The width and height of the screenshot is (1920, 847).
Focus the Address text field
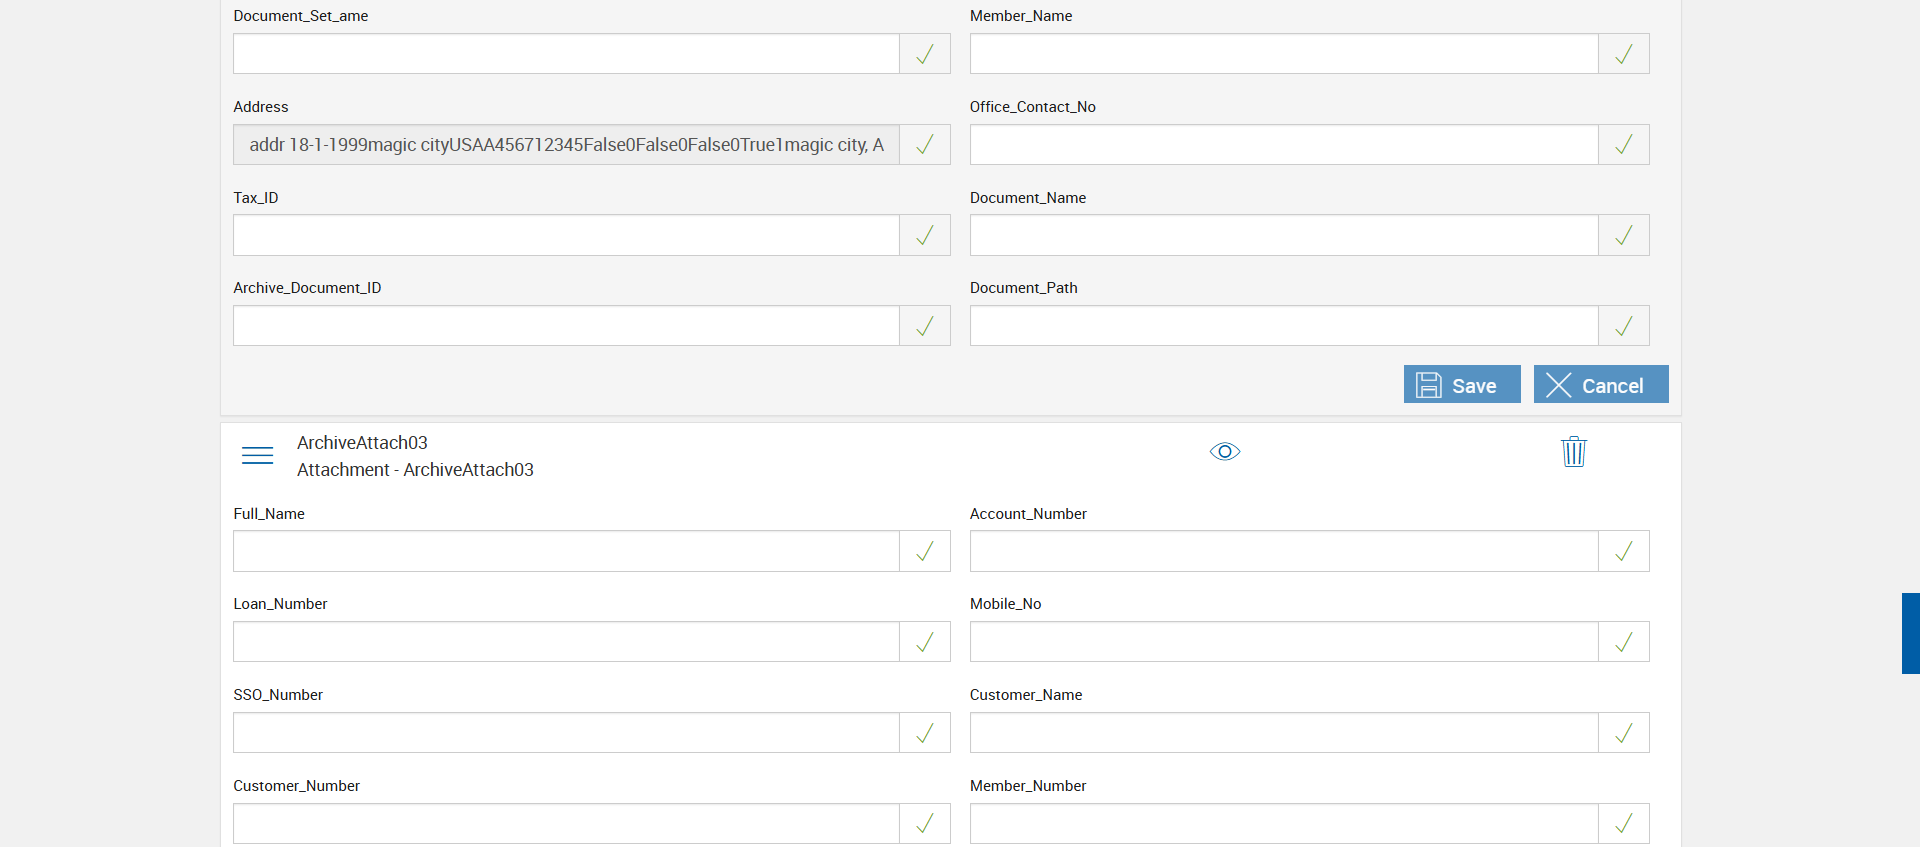point(566,145)
